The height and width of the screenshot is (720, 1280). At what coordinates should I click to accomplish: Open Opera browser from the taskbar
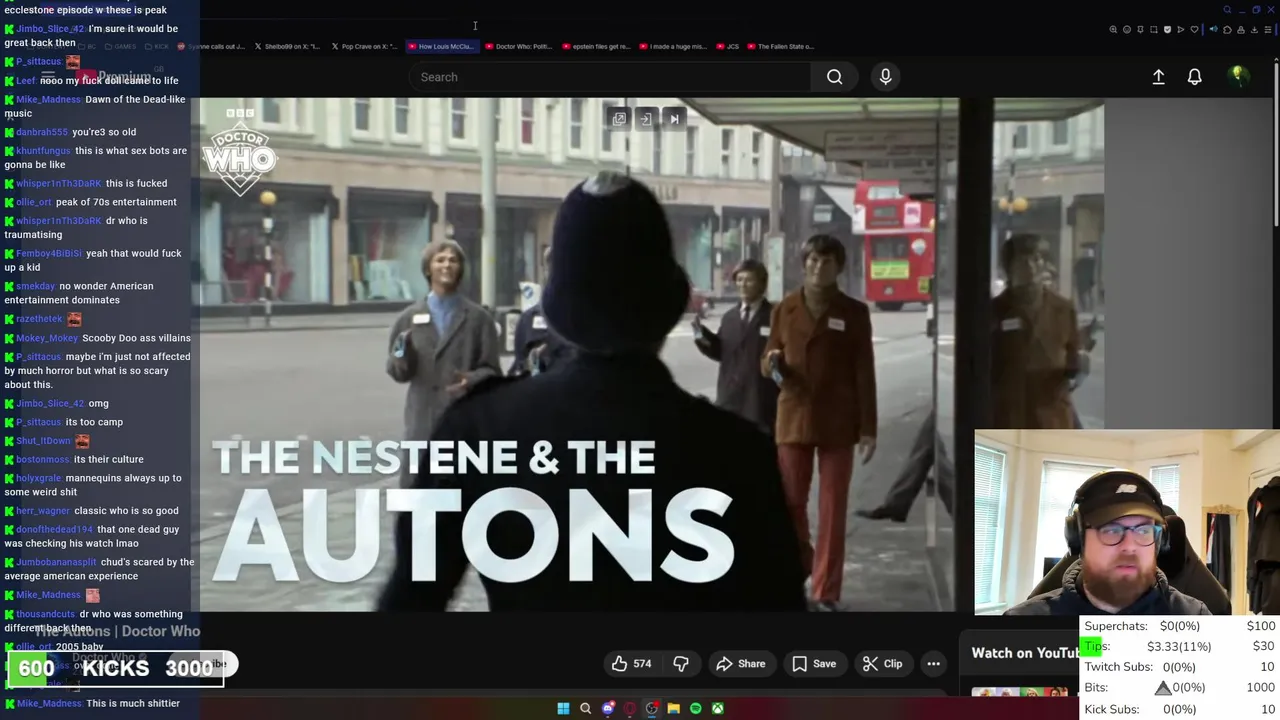click(x=629, y=708)
